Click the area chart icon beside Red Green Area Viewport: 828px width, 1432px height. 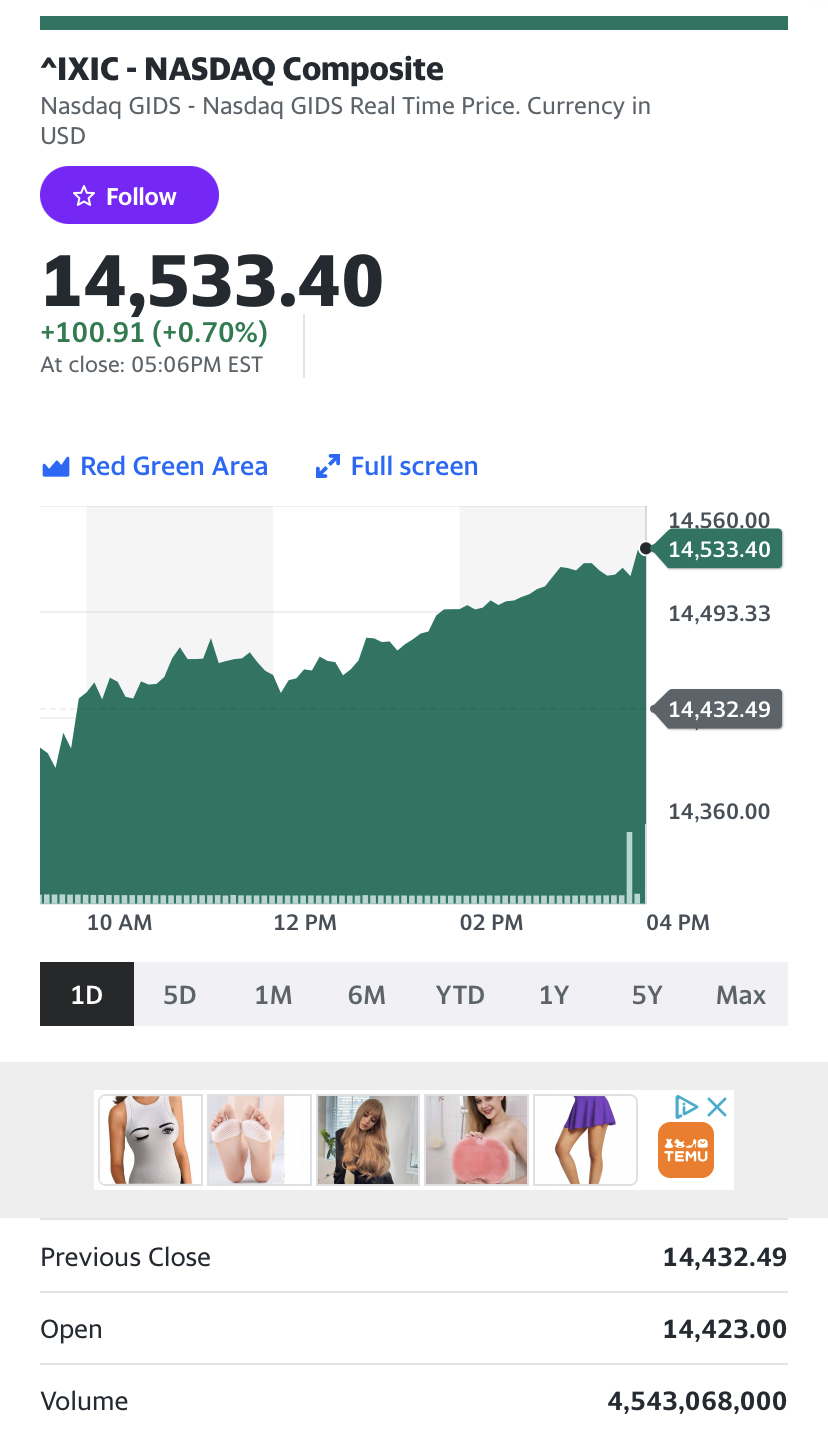[x=55, y=467]
